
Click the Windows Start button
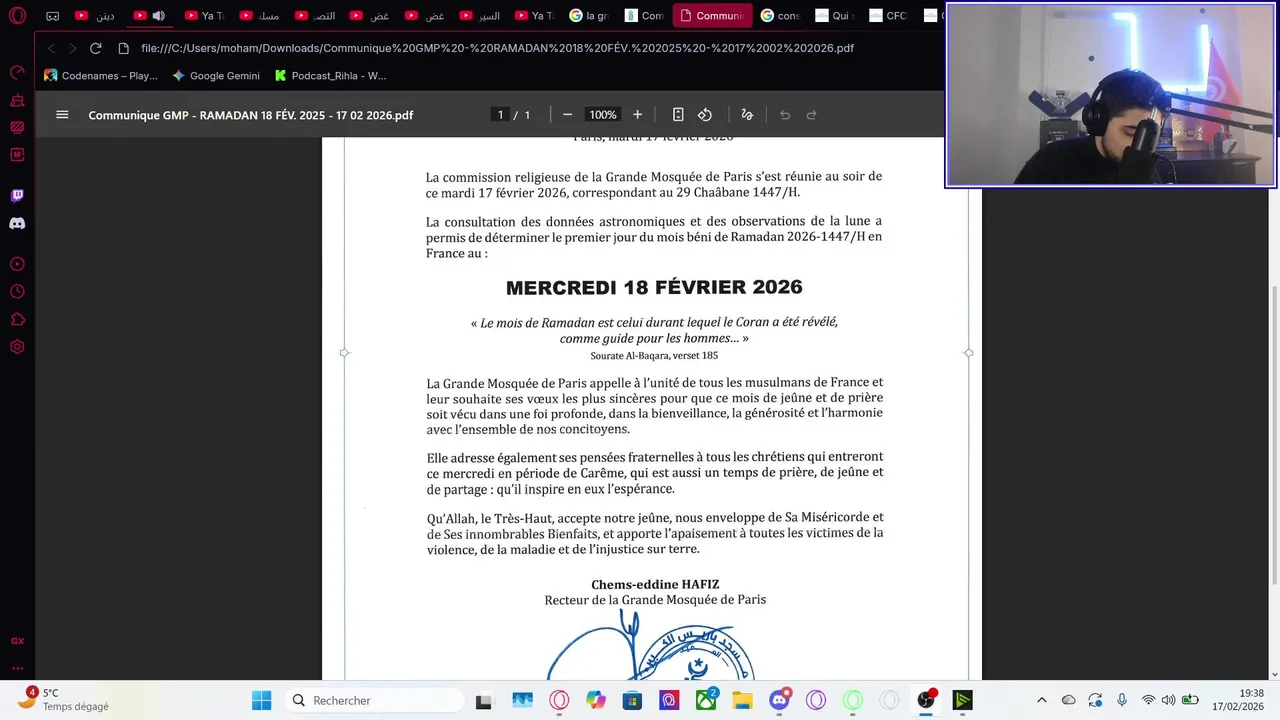tap(262, 700)
